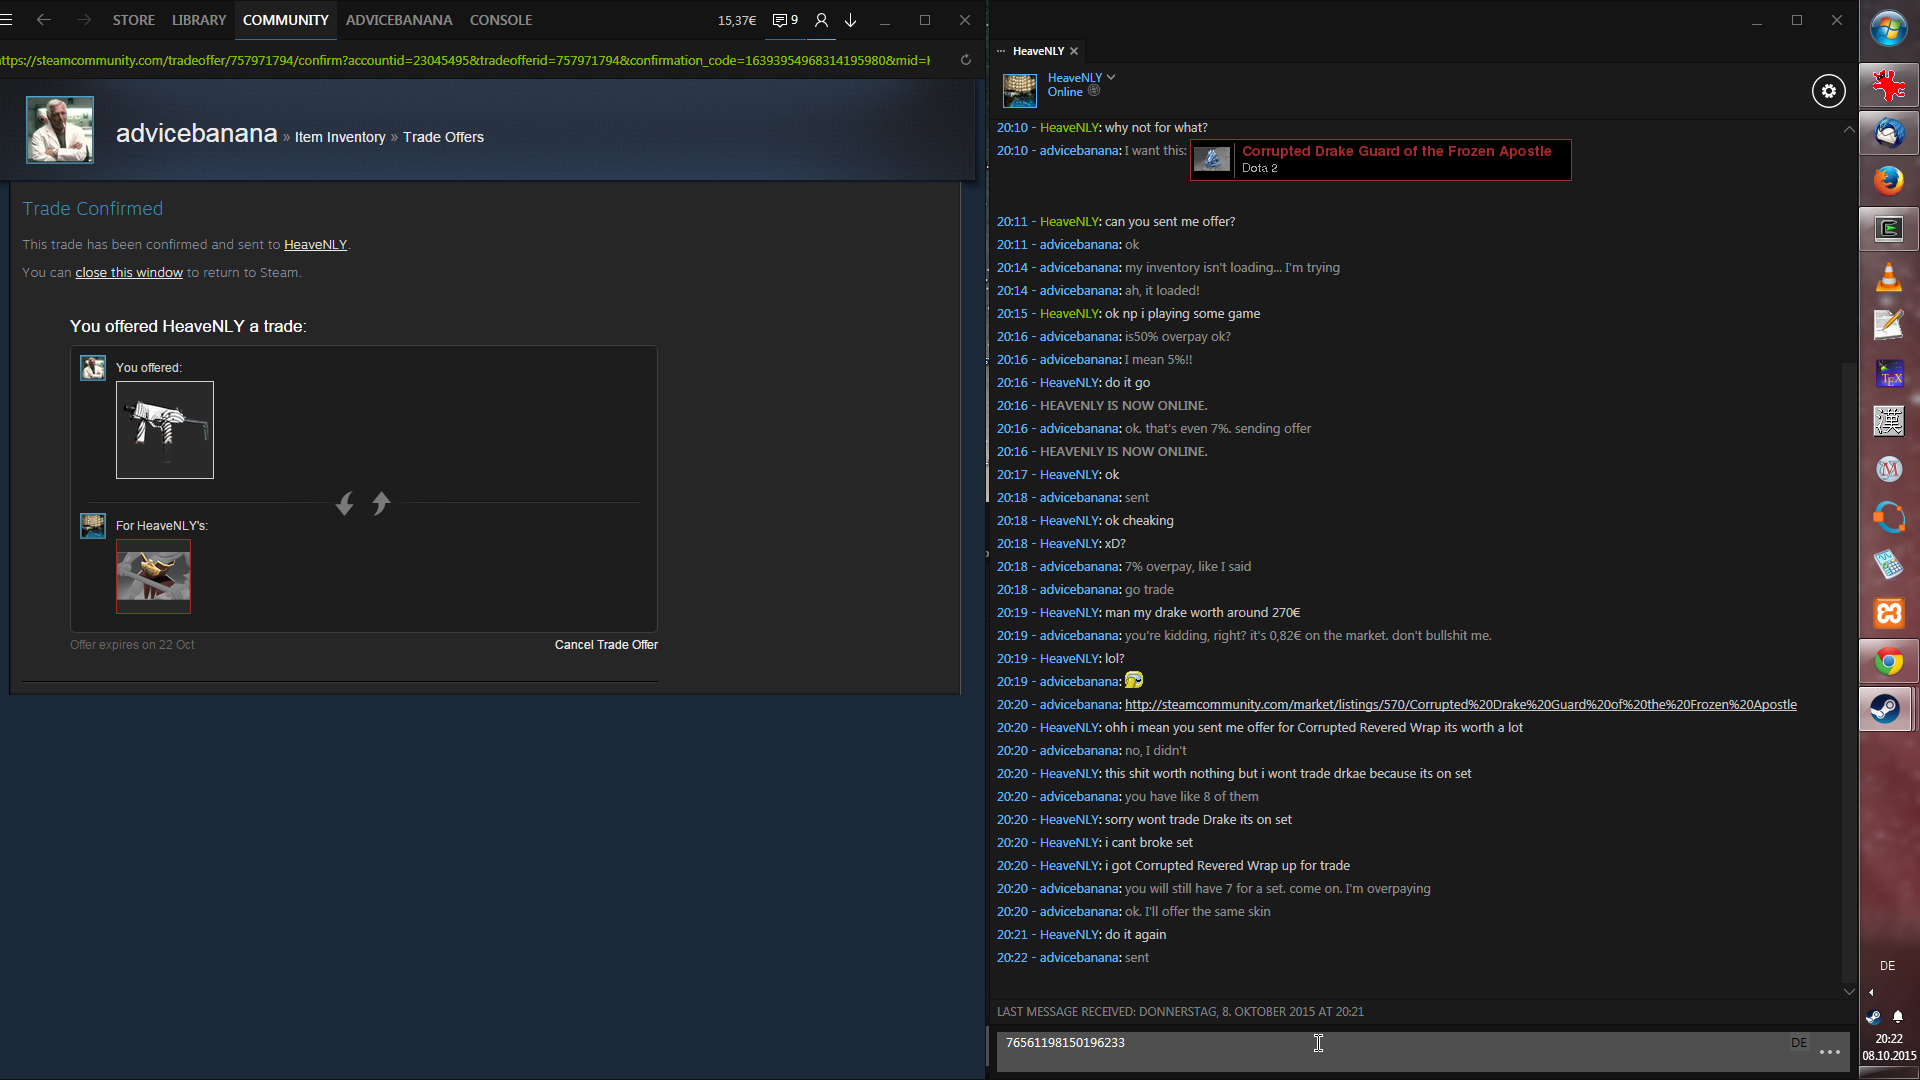Close the HeaveNLY chat tab
This screenshot has width=1920, height=1080.
pyautogui.click(x=1074, y=51)
